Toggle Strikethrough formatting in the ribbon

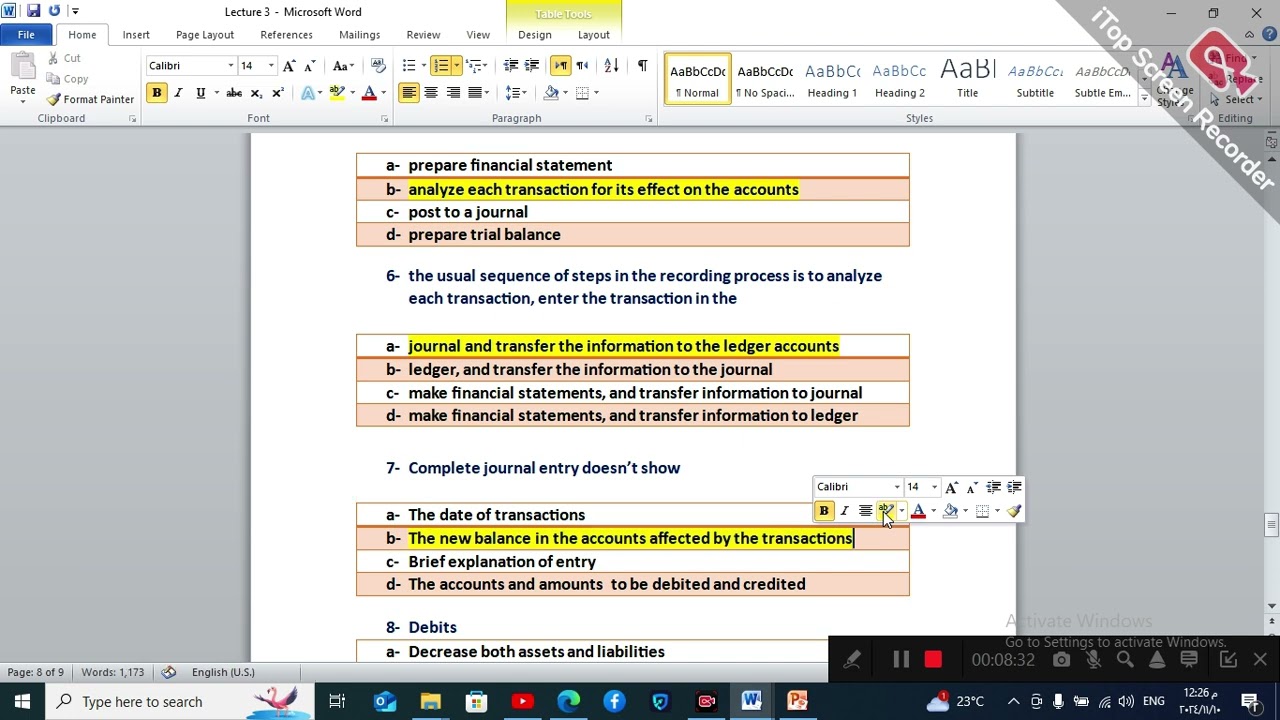(234, 93)
